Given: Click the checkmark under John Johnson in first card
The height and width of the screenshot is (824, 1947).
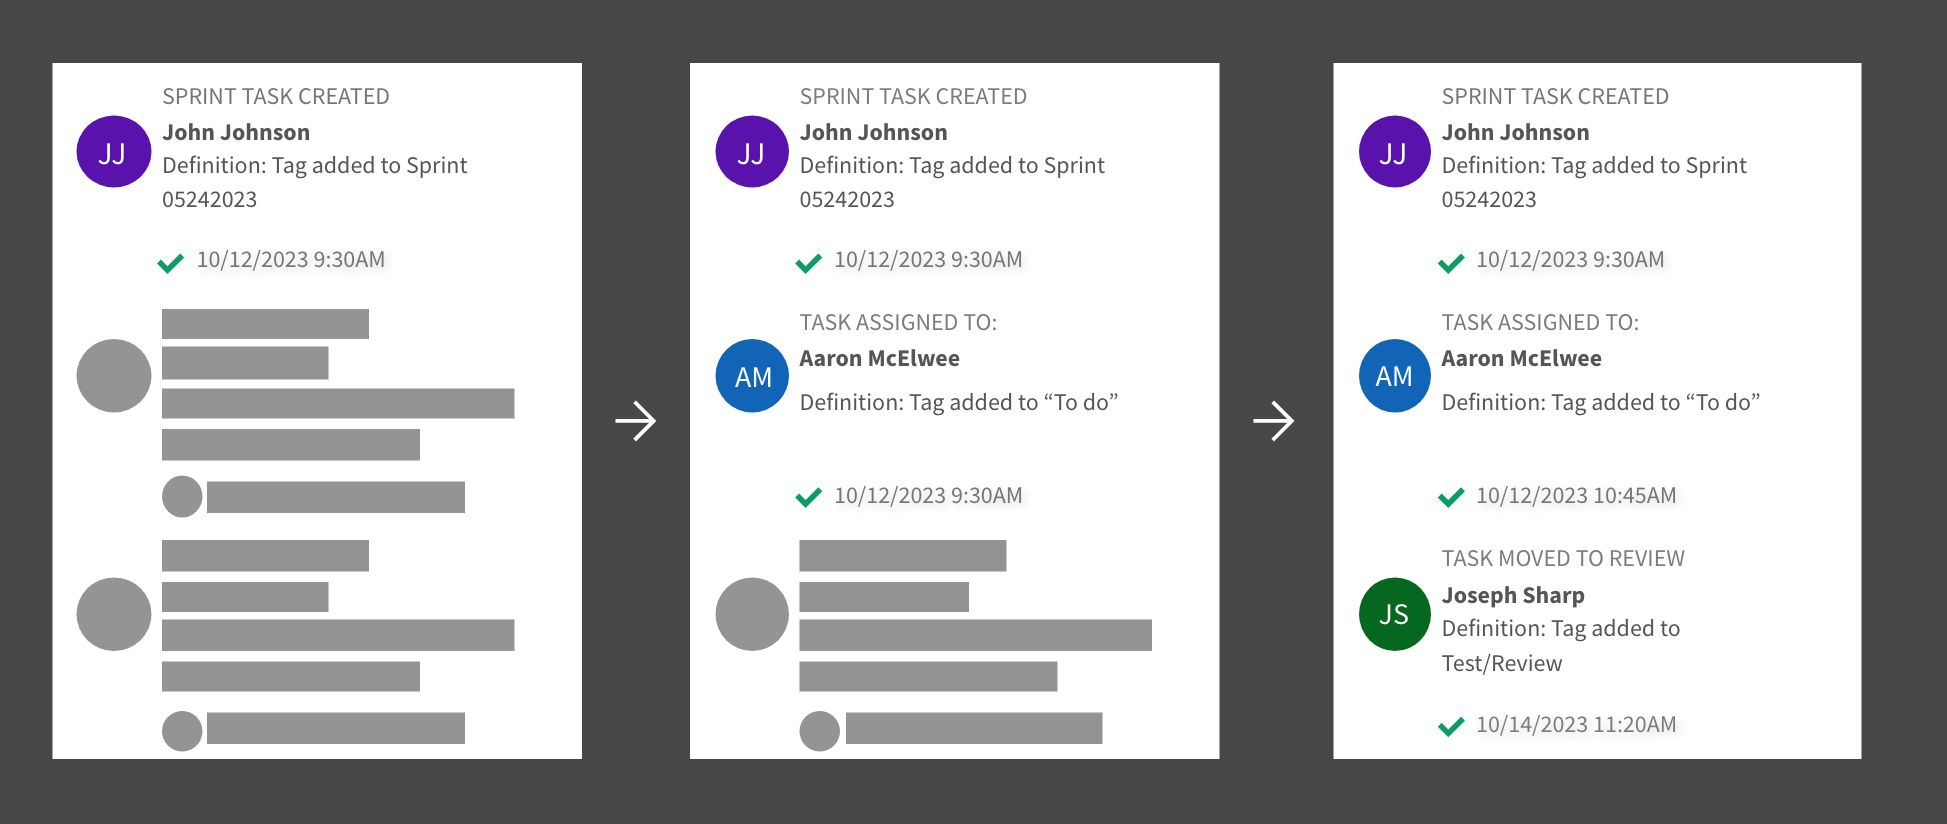Looking at the screenshot, I should point(170,263).
